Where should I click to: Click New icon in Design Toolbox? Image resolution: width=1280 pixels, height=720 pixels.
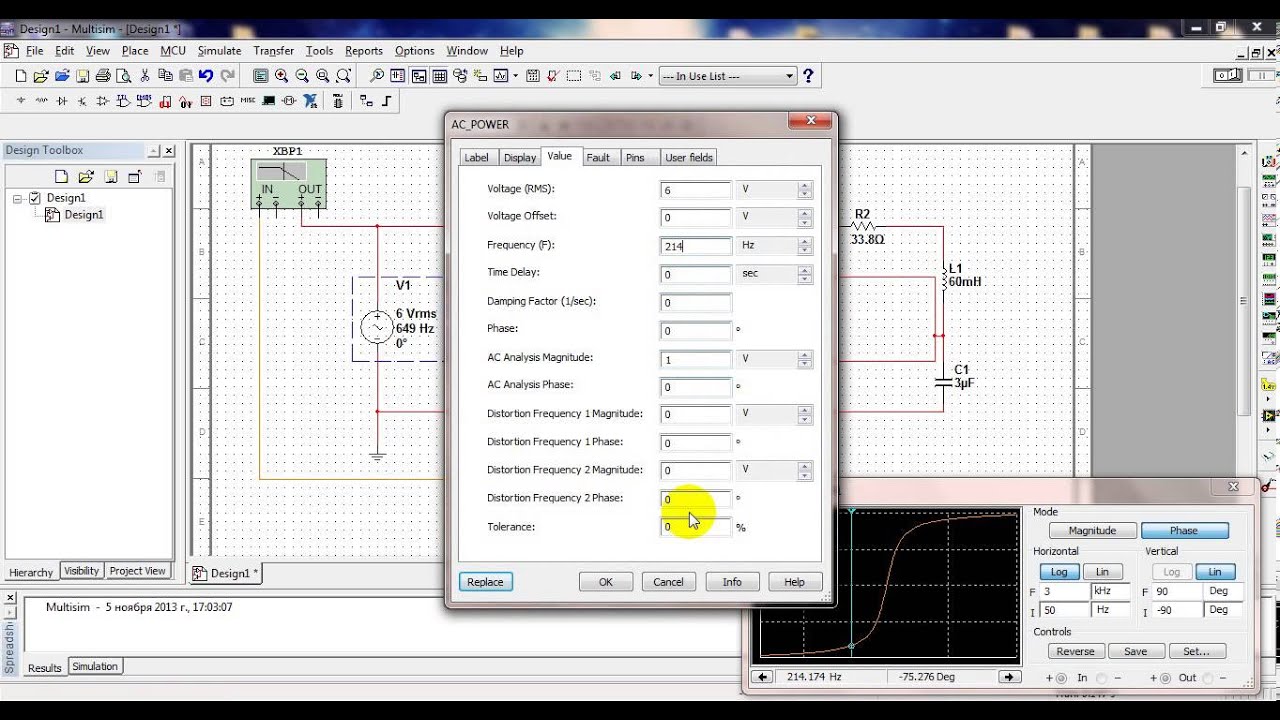click(x=61, y=177)
